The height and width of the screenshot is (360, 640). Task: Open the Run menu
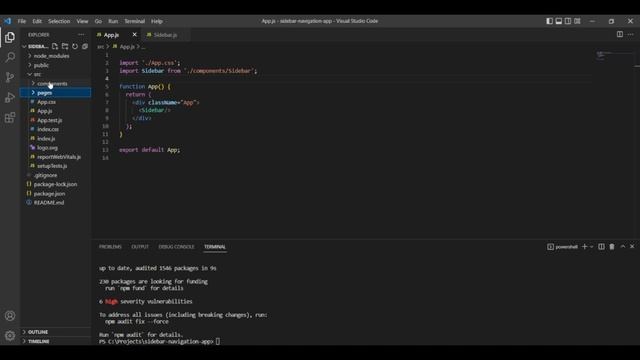point(113,21)
